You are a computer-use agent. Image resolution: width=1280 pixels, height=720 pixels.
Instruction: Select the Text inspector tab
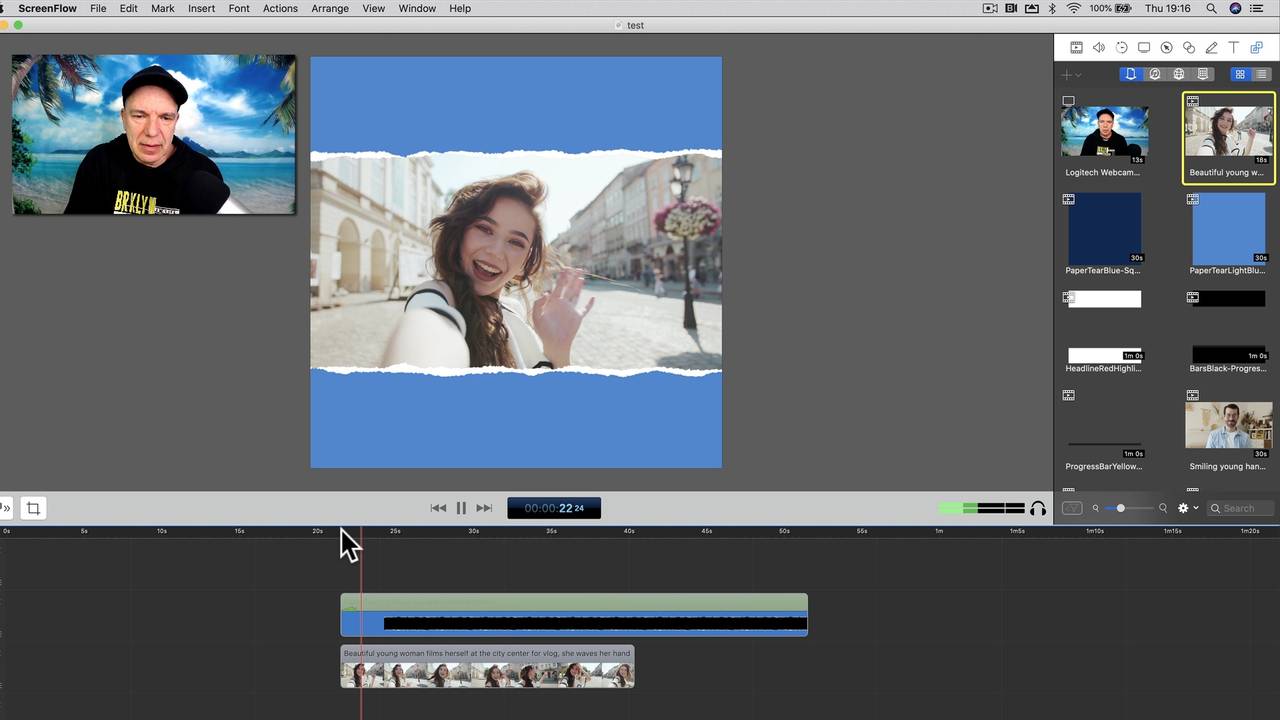[x=1233, y=47]
